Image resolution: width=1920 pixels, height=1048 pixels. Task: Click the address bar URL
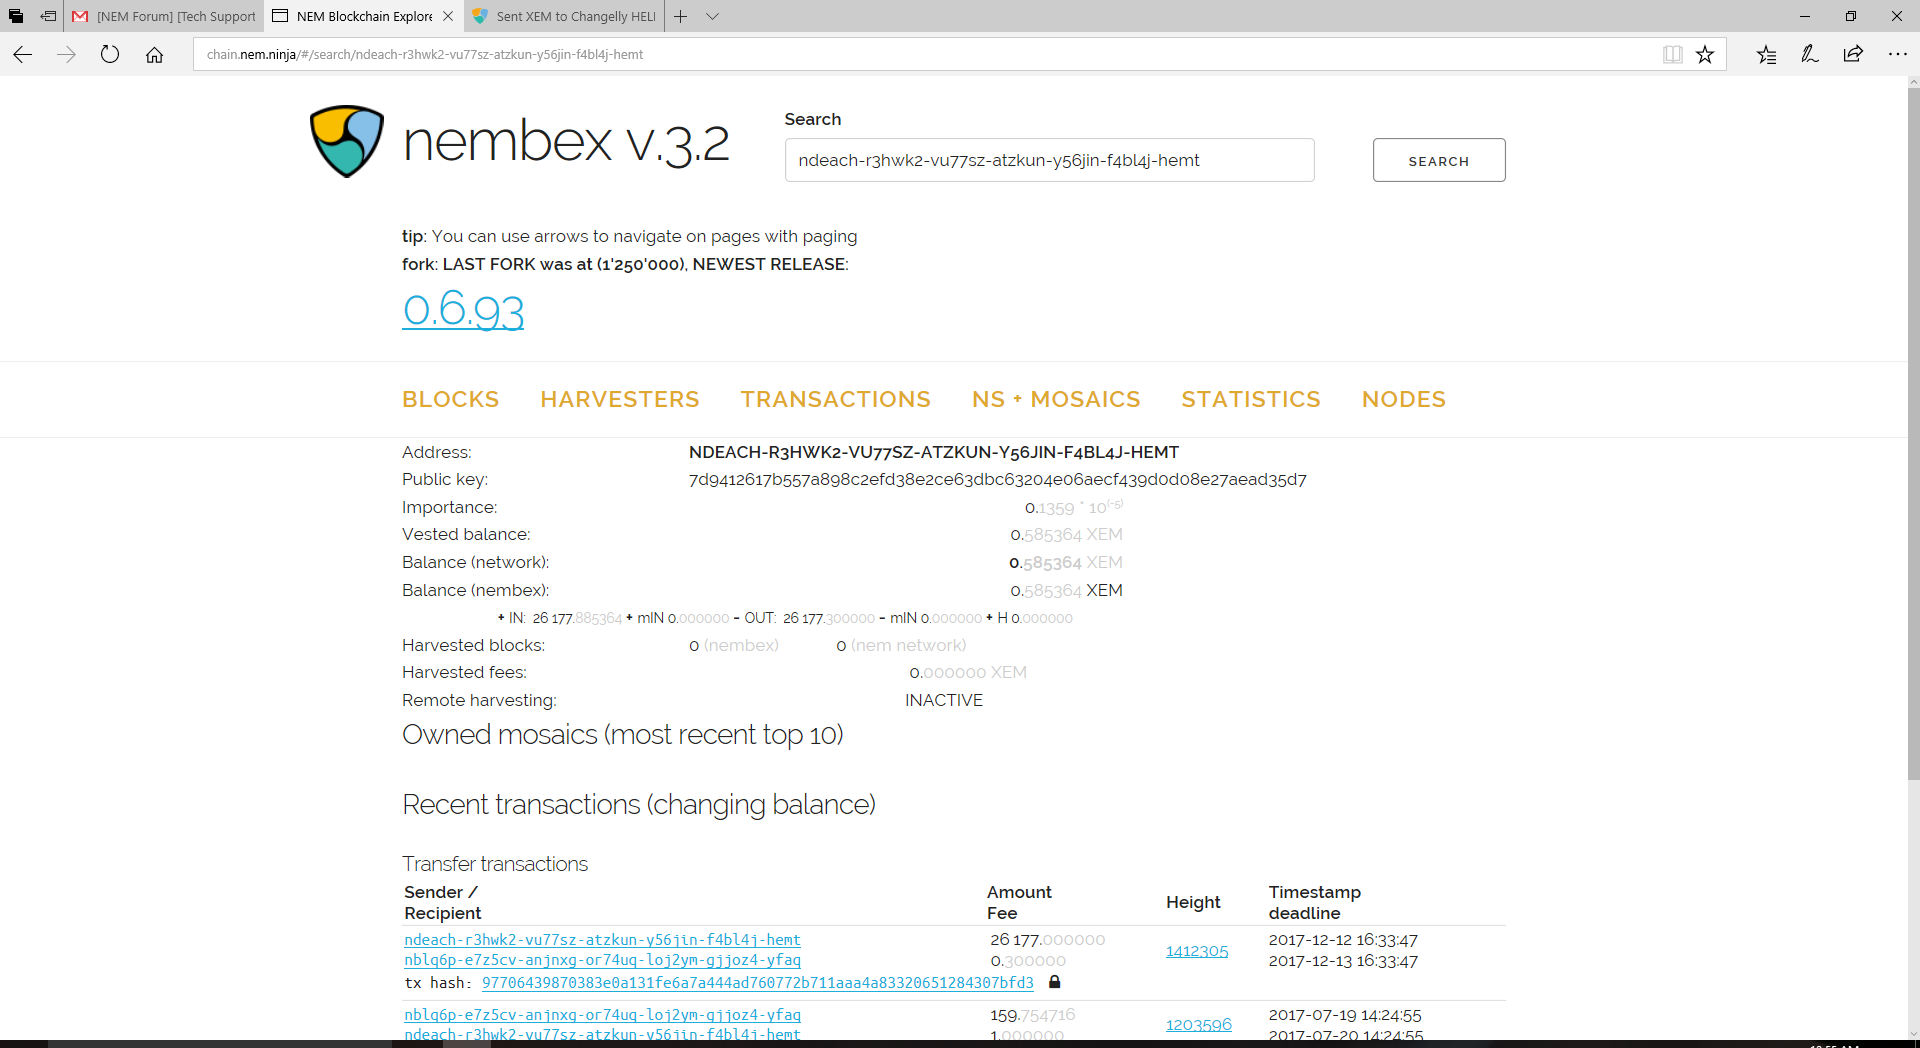click(425, 55)
